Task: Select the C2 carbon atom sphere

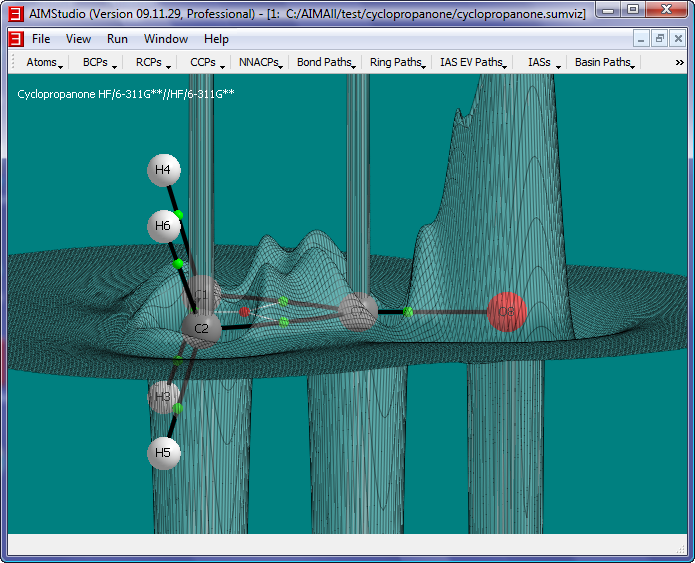Action: point(201,328)
